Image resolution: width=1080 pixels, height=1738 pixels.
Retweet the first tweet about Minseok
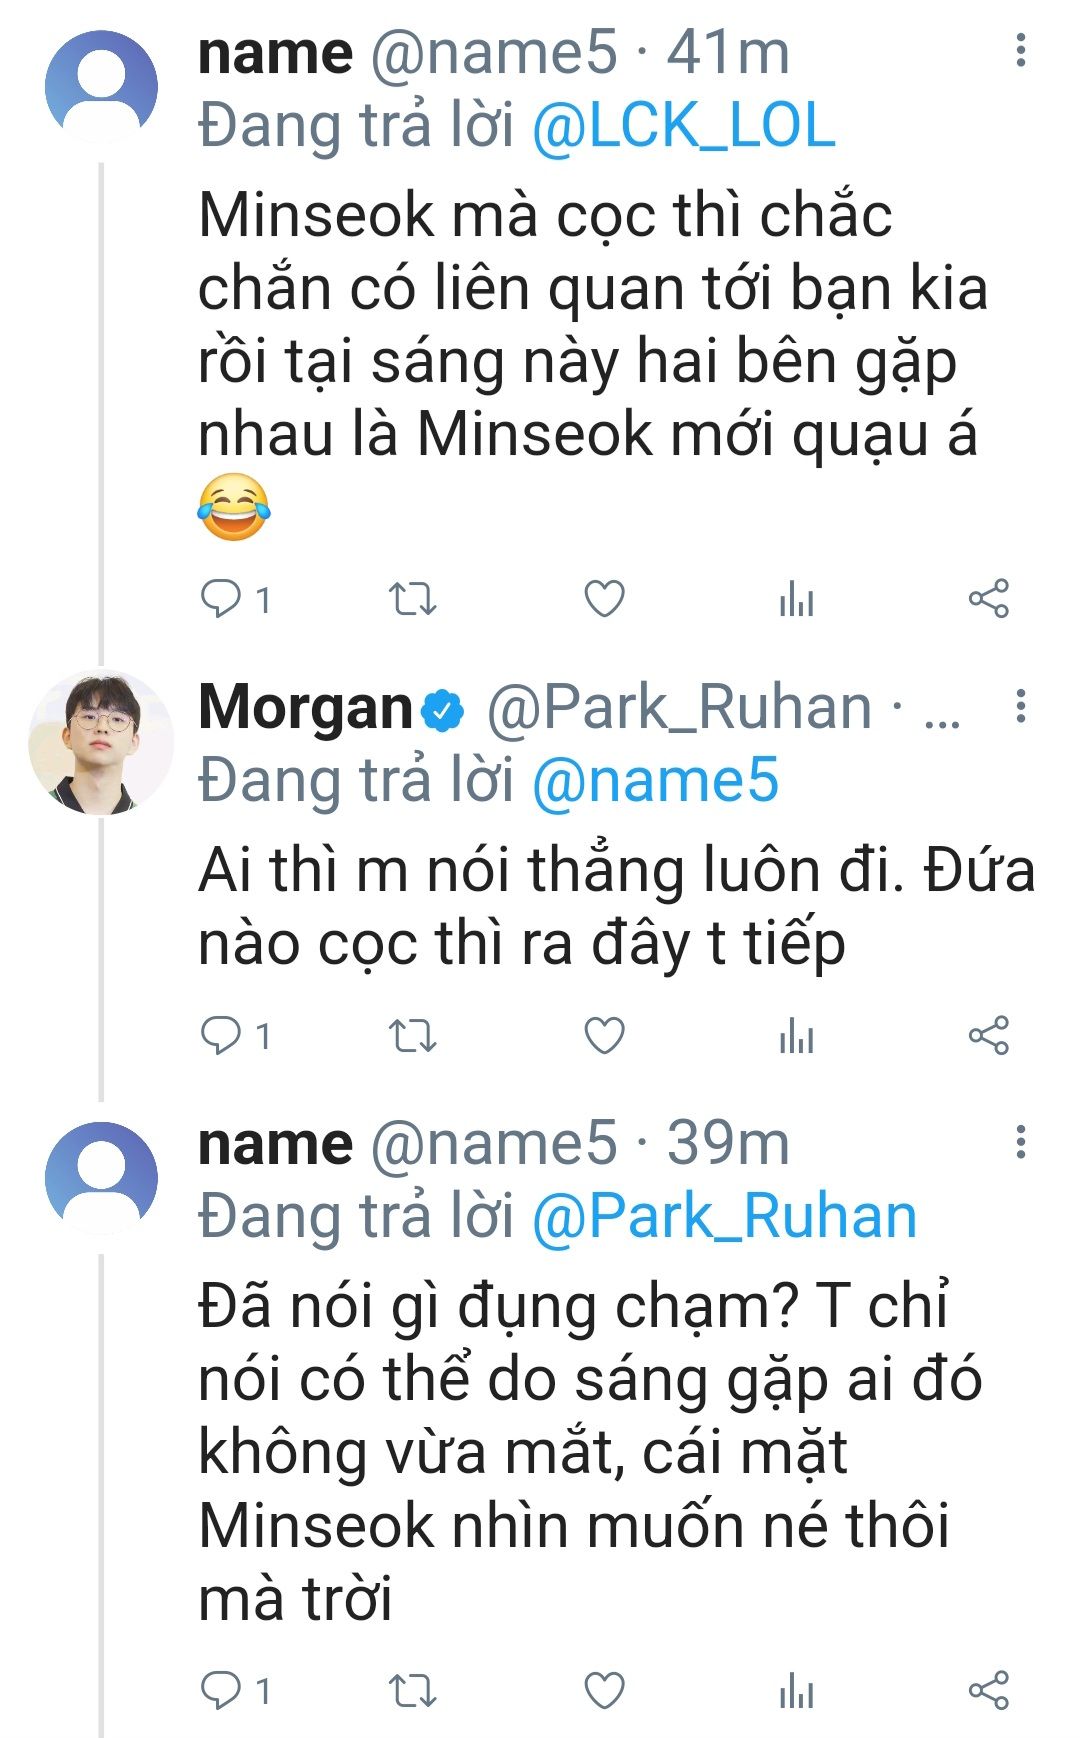coord(412,599)
